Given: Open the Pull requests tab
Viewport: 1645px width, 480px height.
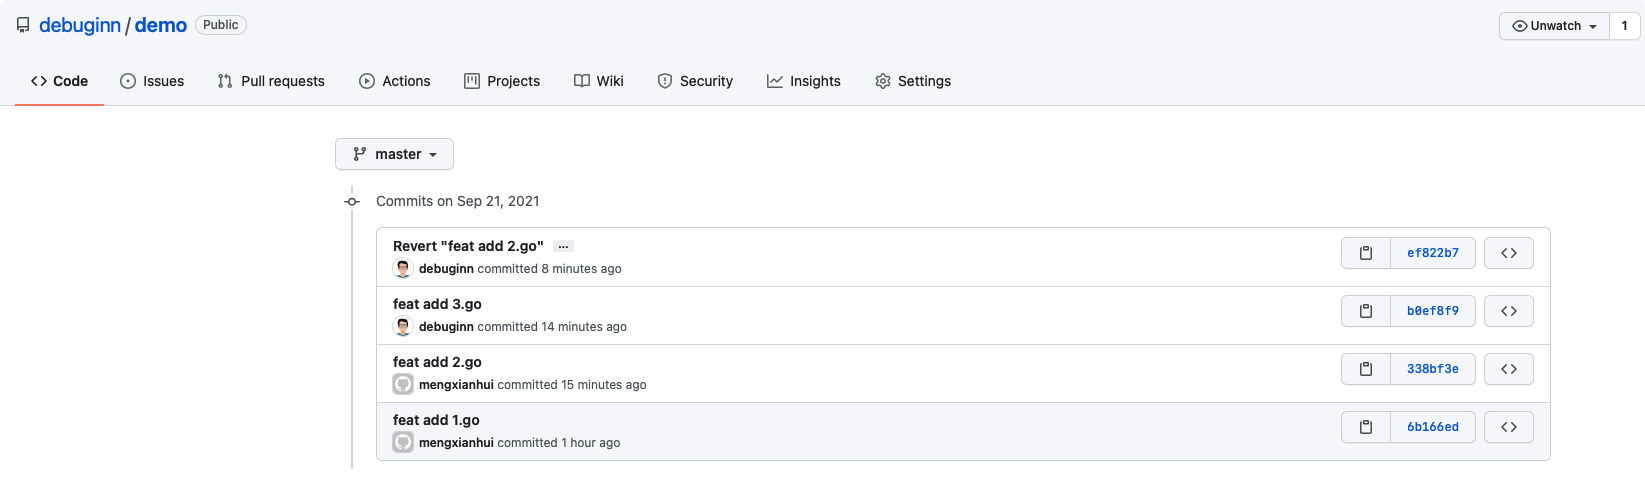Looking at the screenshot, I should point(271,81).
